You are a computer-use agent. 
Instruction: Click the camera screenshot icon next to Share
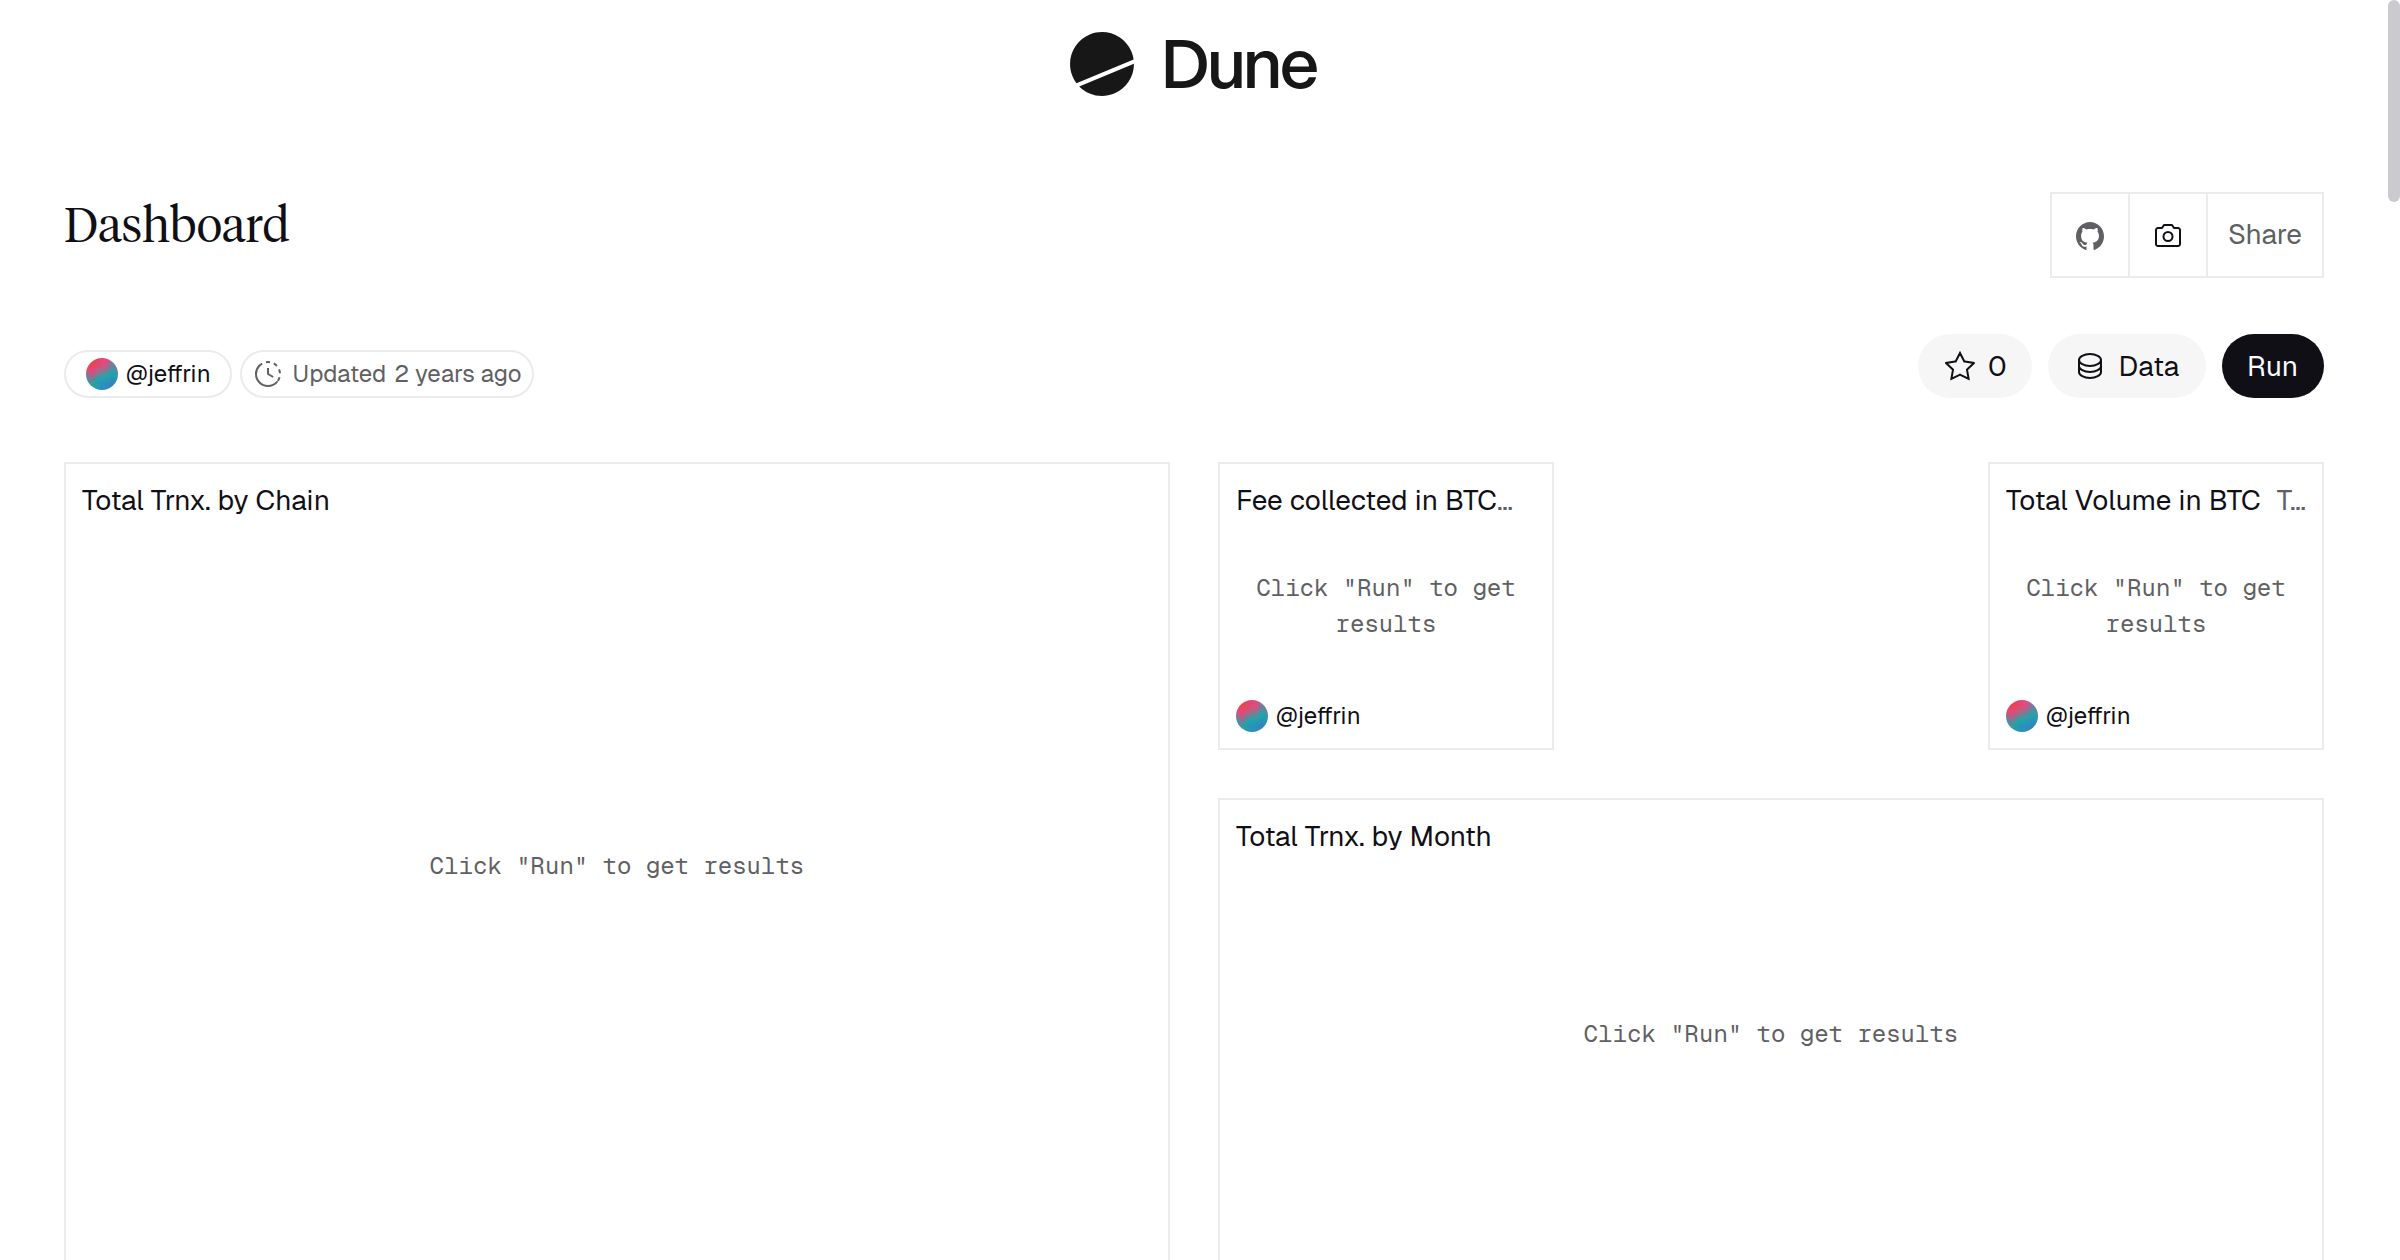pos(2166,235)
